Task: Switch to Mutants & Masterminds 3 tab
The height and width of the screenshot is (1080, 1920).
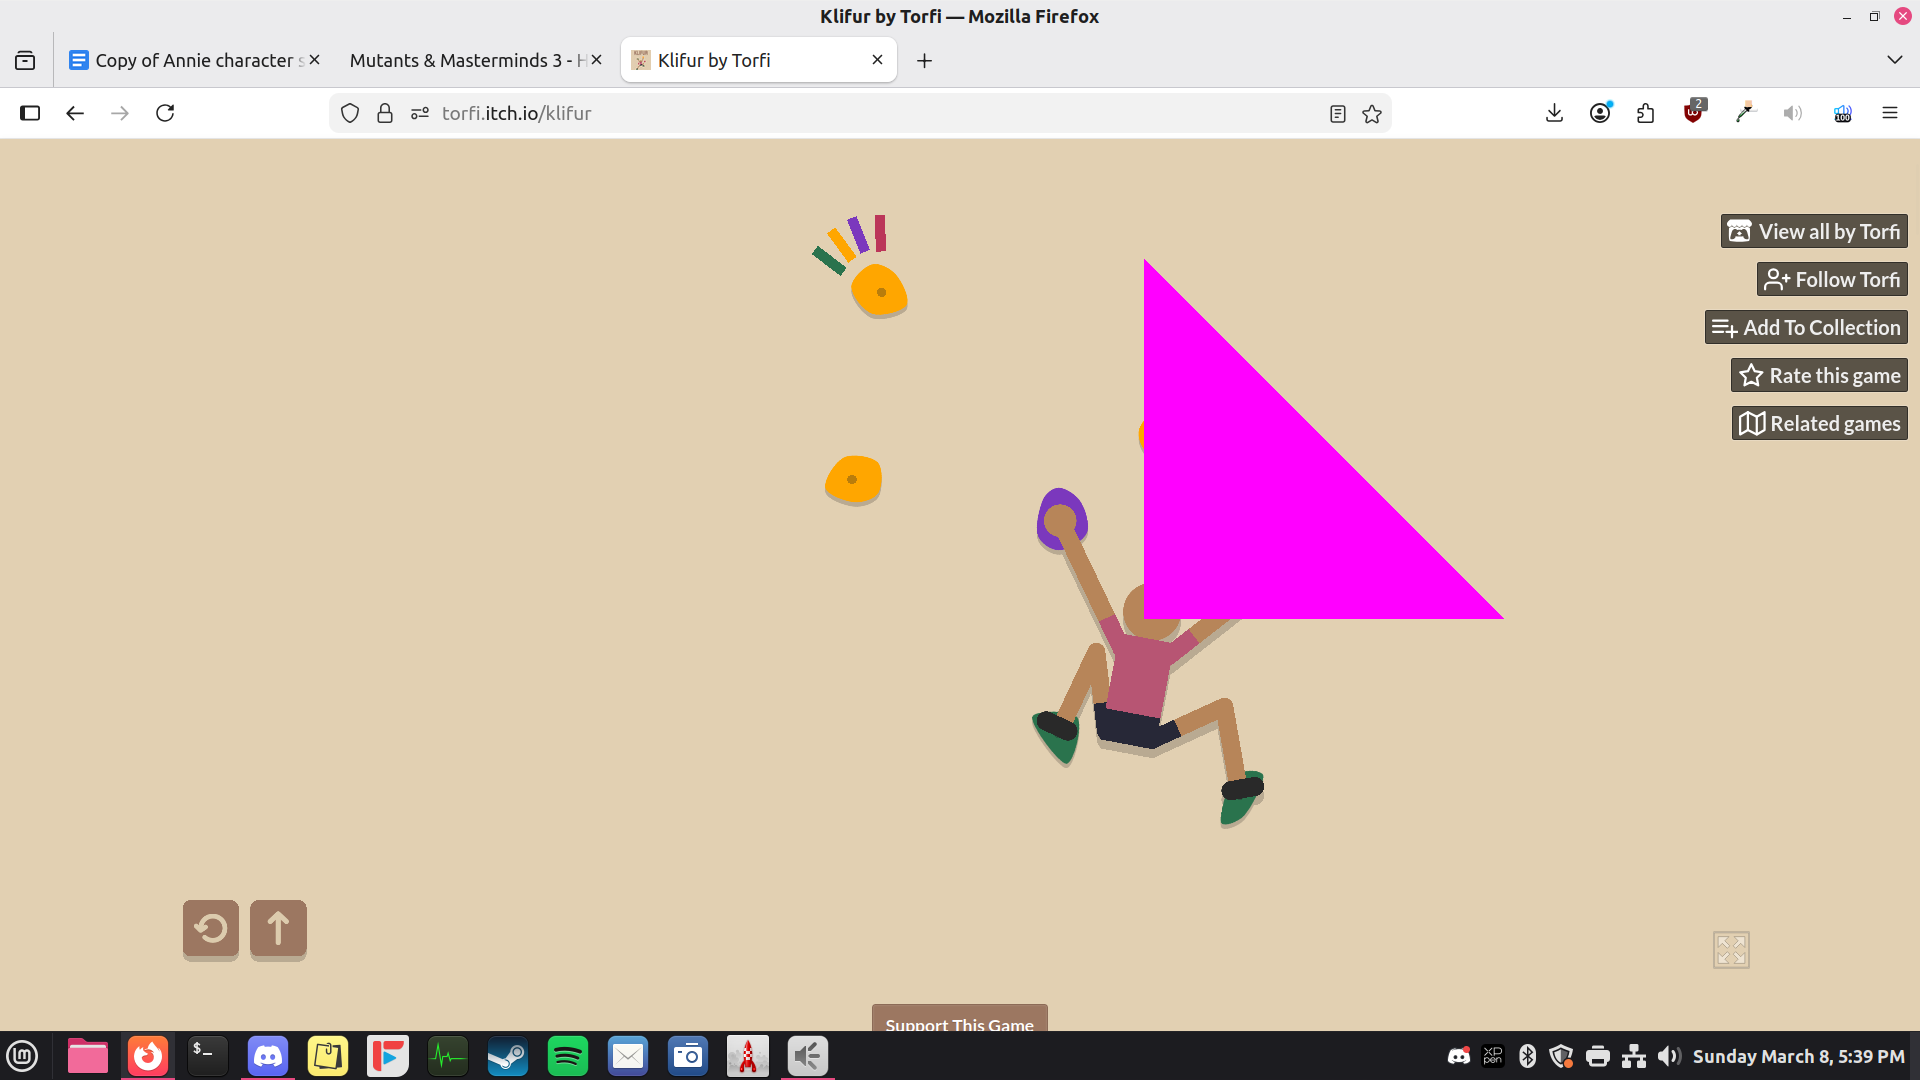Action: [x=465, y=60]
